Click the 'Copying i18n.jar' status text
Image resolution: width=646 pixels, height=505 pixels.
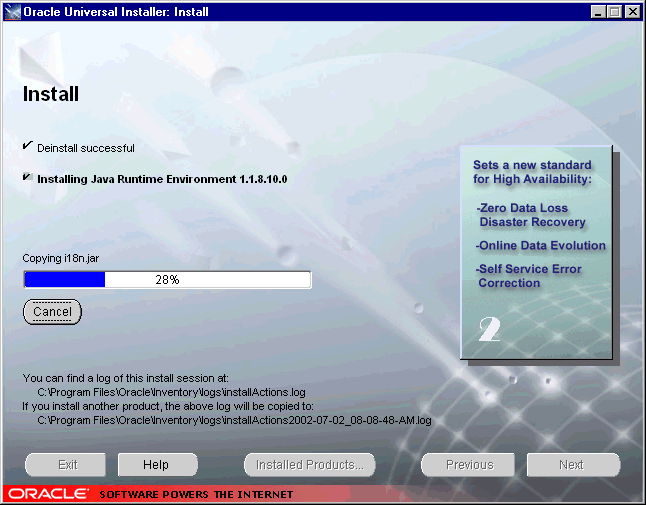coord(61,258)
